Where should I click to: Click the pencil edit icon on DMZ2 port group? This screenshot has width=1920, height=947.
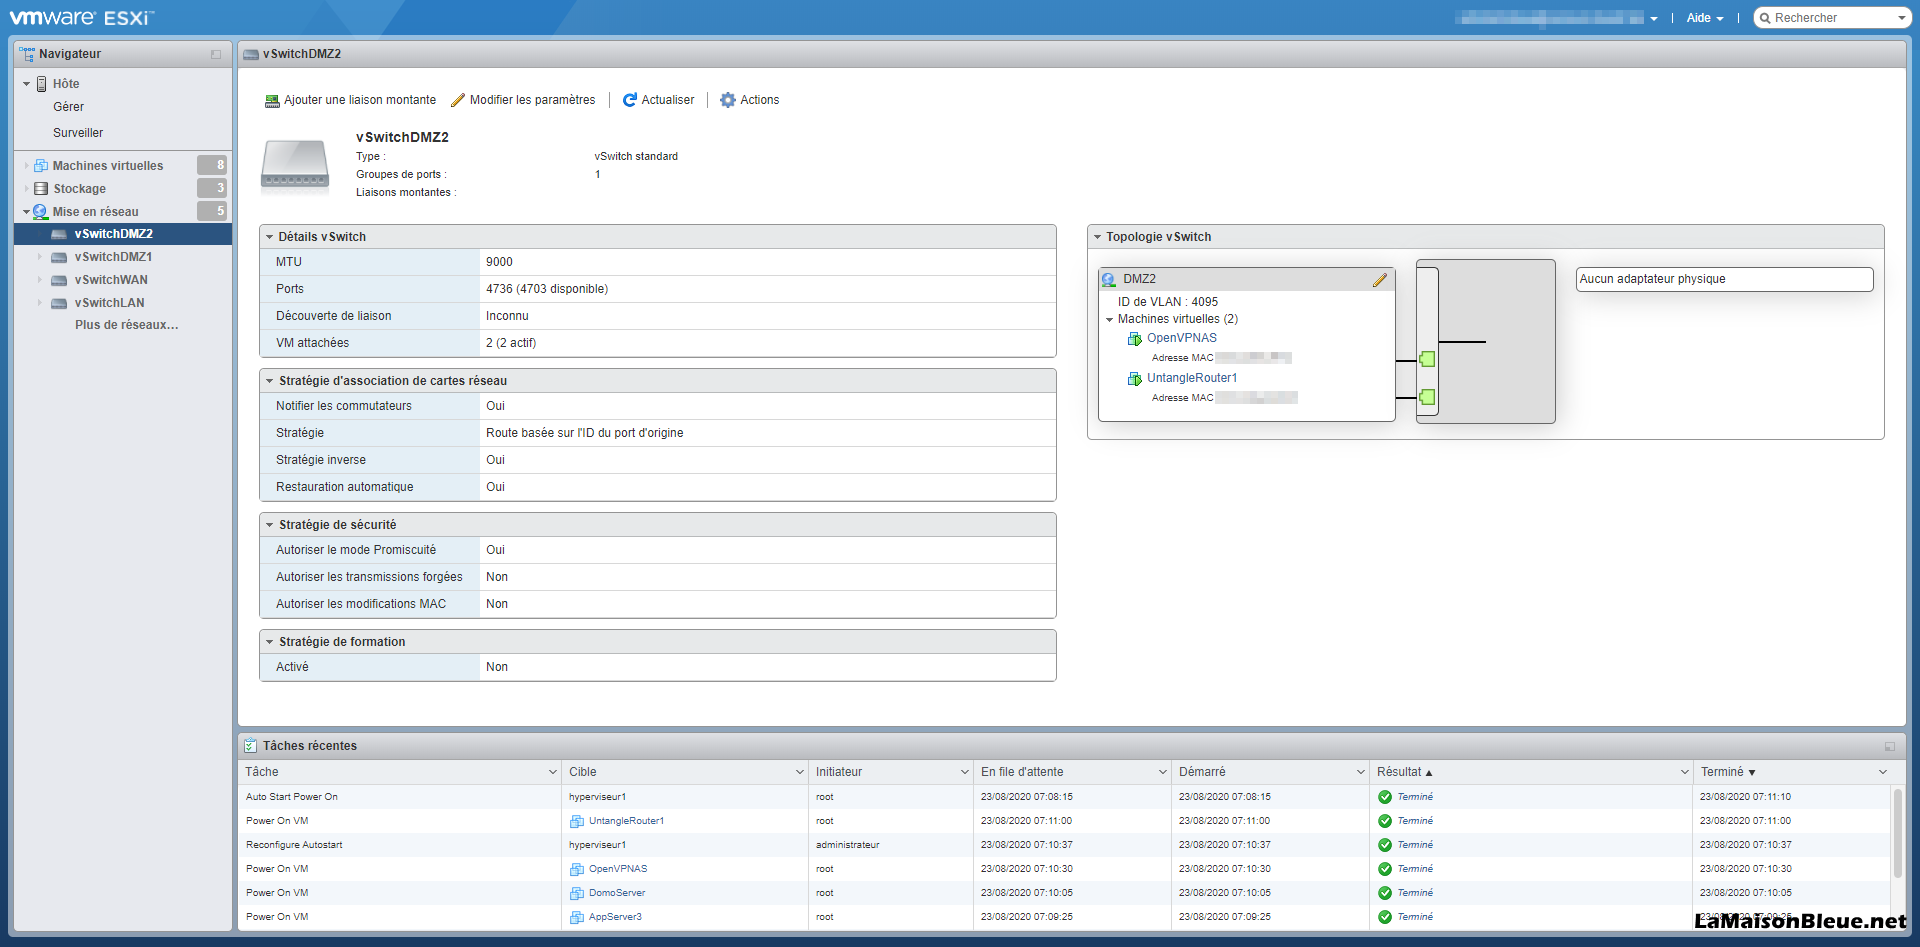1379,280
